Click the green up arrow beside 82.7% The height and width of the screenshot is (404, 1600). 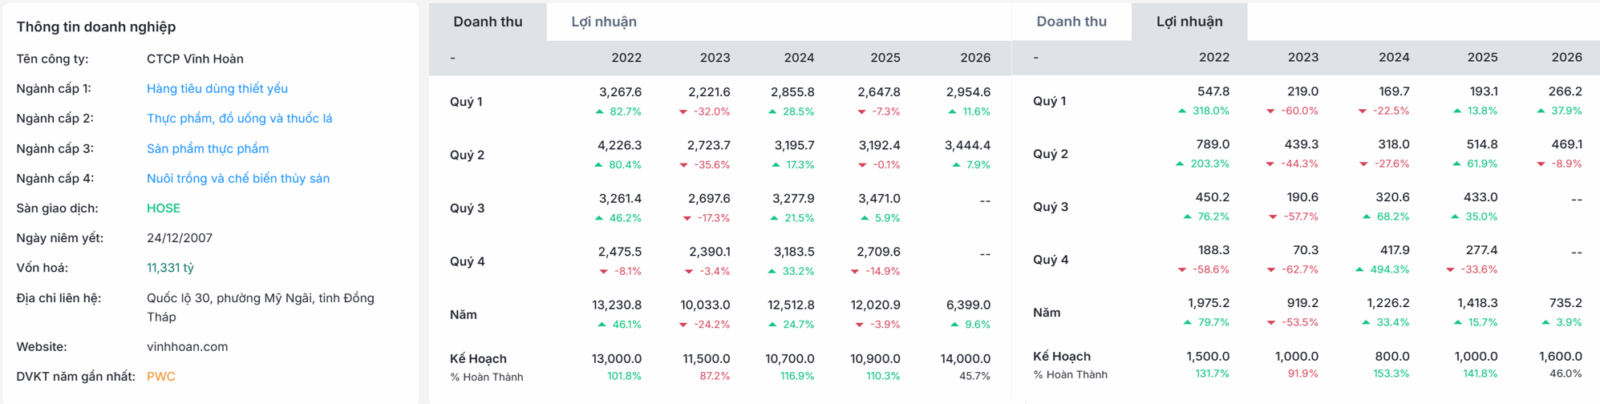(x=600, y=112)
